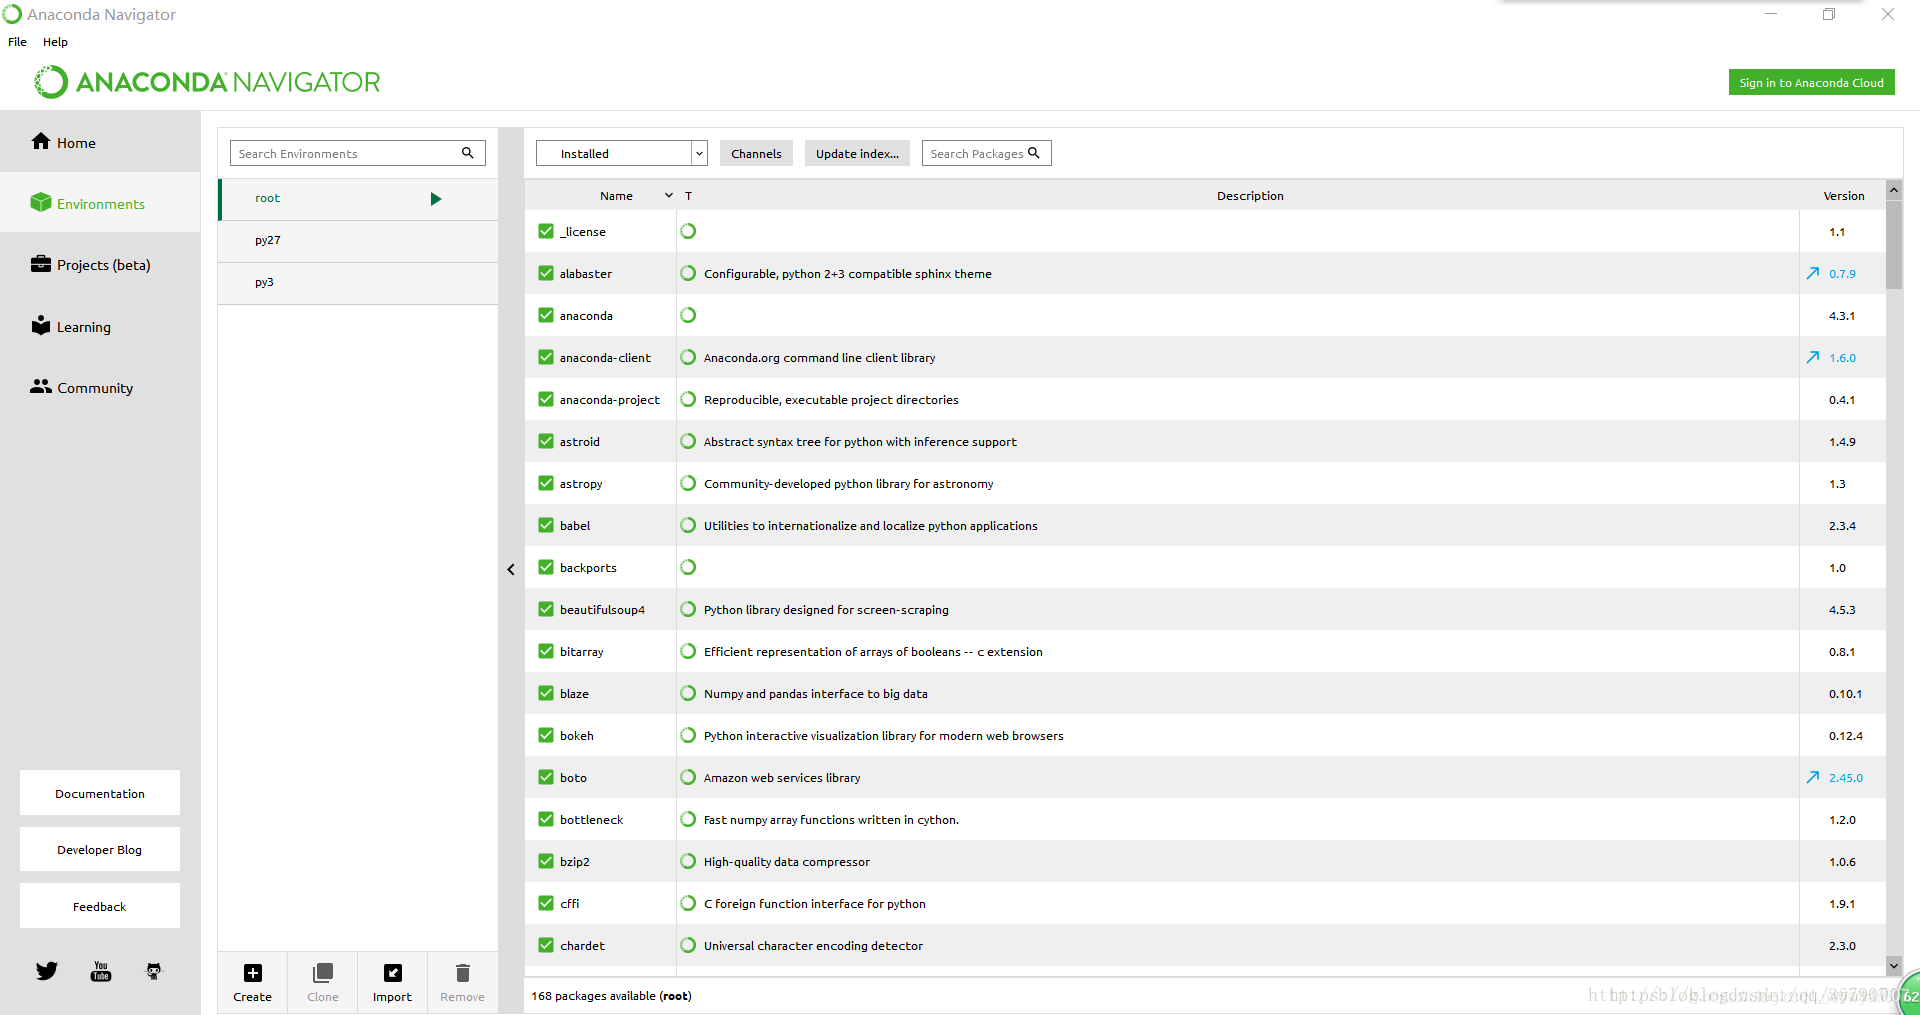Open the Developer Blog link
Viewport: 1920px width, 1015px height.
coord(100,849)
